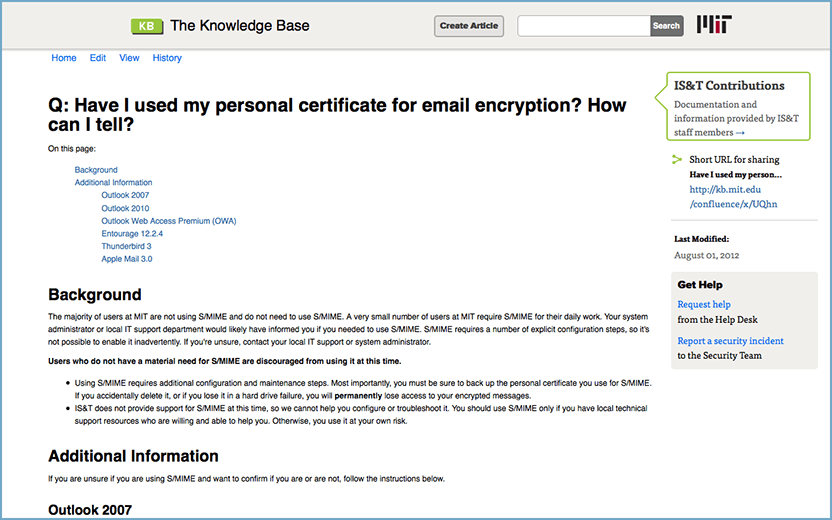The height and width of the screenshot is (520, 832).
Task: Open Report a security incident link
Action: (730, 341)
